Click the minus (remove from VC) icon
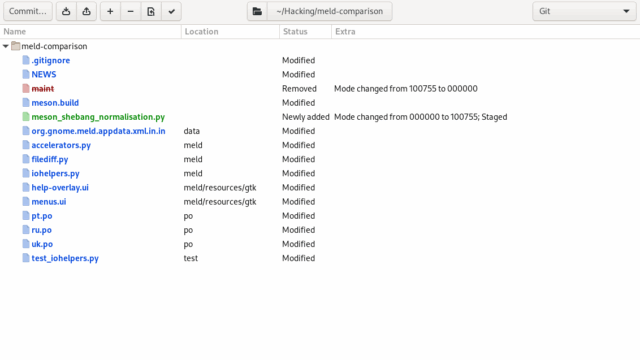 [x=131, y=11]
